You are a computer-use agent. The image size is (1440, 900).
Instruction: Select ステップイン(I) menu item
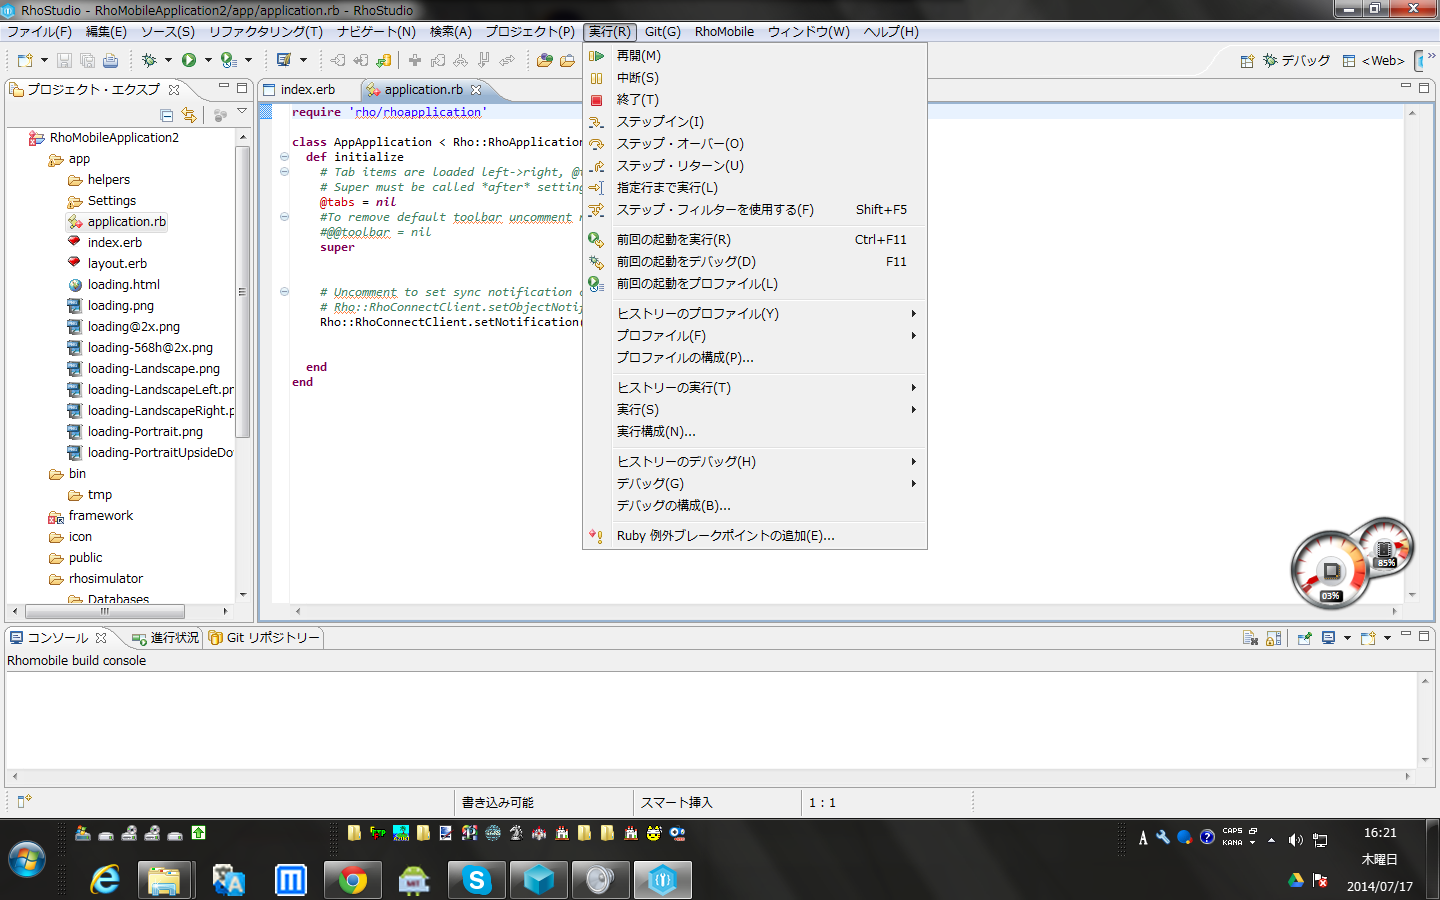755,122
